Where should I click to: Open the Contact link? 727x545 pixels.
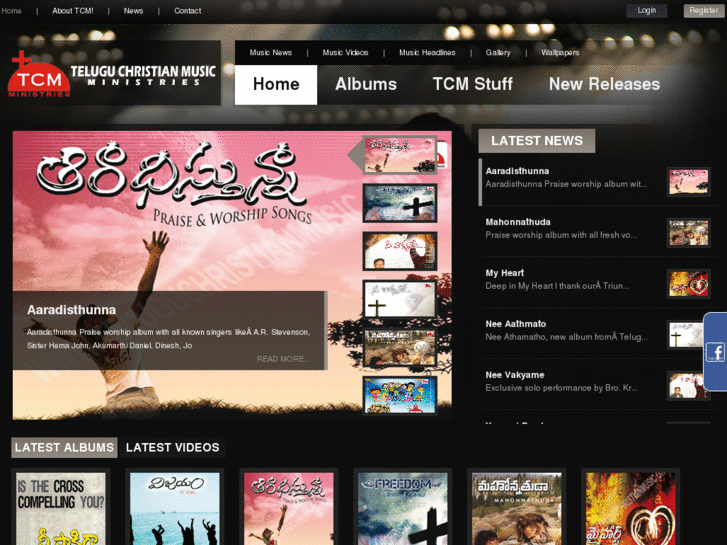(x=187, y=11)
